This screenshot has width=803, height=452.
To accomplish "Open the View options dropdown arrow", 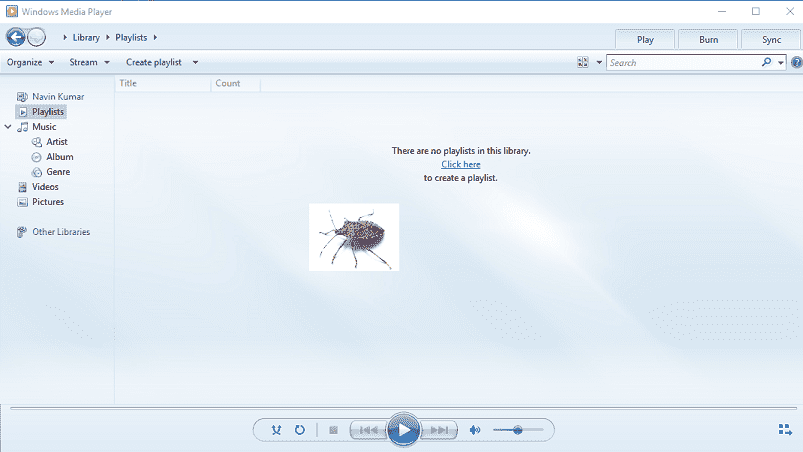I will click(x=599, y=62).
